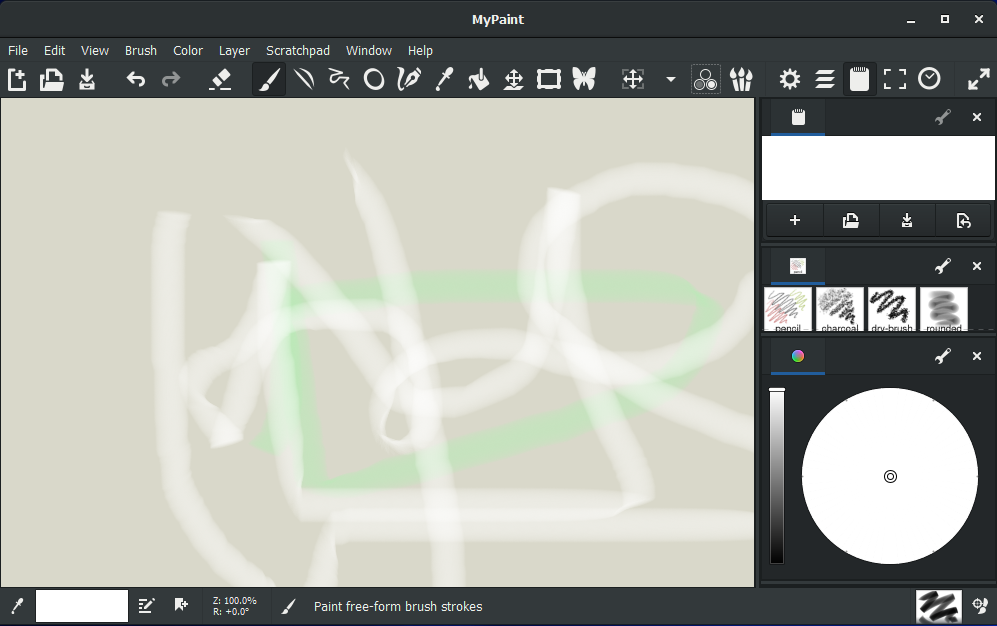Select the flood fill bucket tool
This screenshot has height=626, width=997.
(479, 80)
